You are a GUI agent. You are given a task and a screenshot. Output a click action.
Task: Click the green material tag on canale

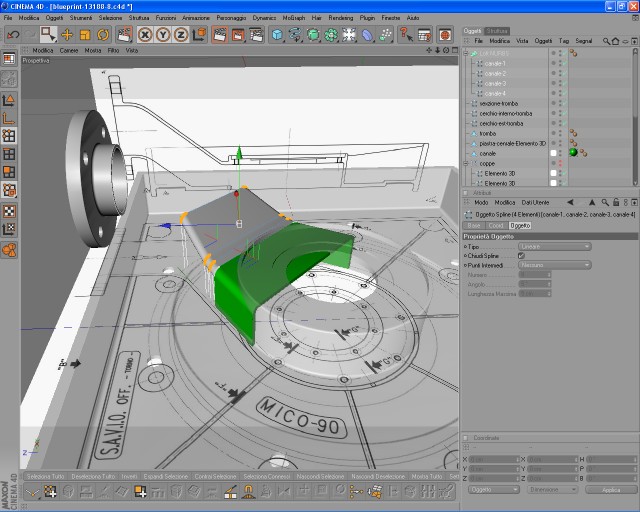coord(573,153)
